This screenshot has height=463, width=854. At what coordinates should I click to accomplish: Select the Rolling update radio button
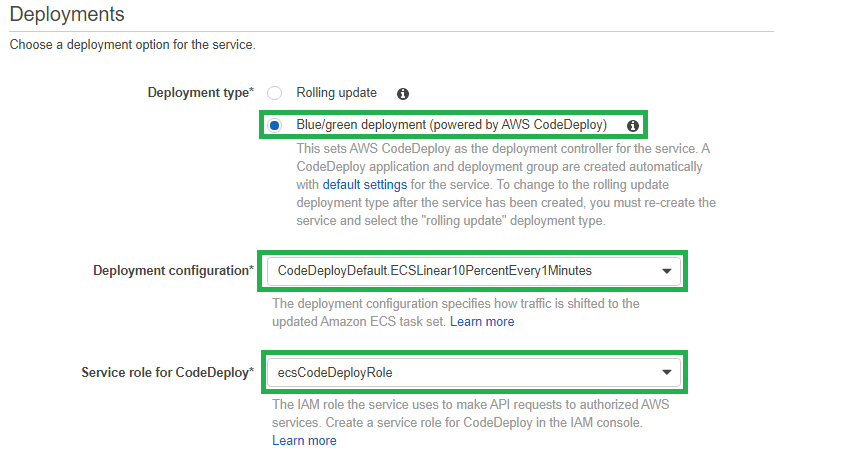(x=274, y=93)
